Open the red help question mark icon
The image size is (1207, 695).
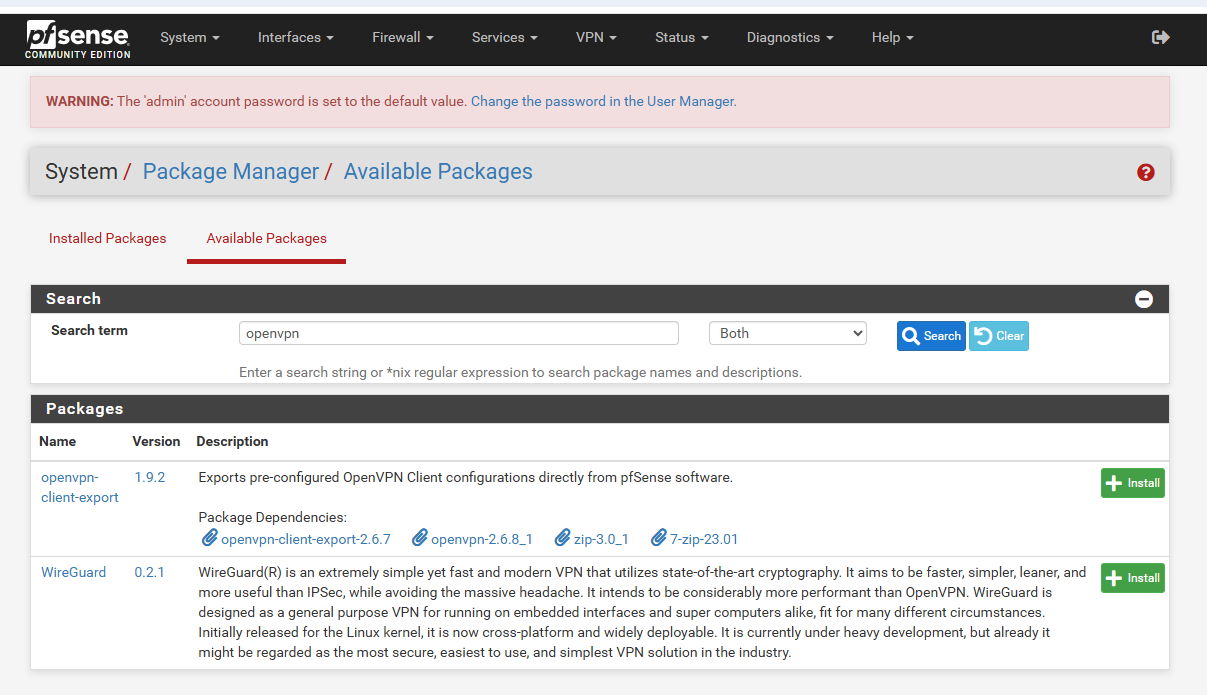click(x=1146, y=172)
